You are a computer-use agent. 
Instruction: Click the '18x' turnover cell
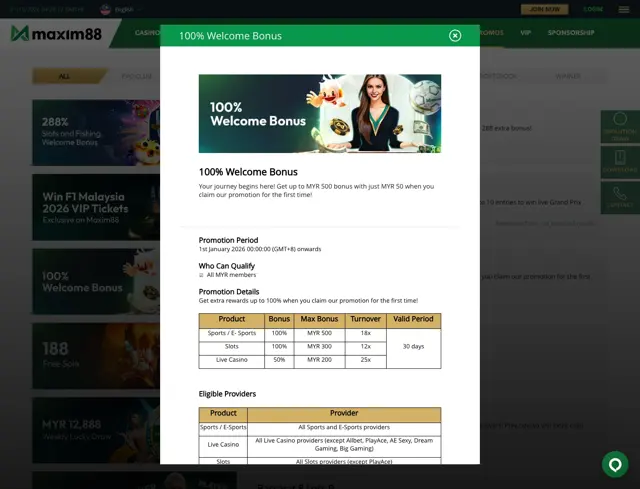(365, 333)
